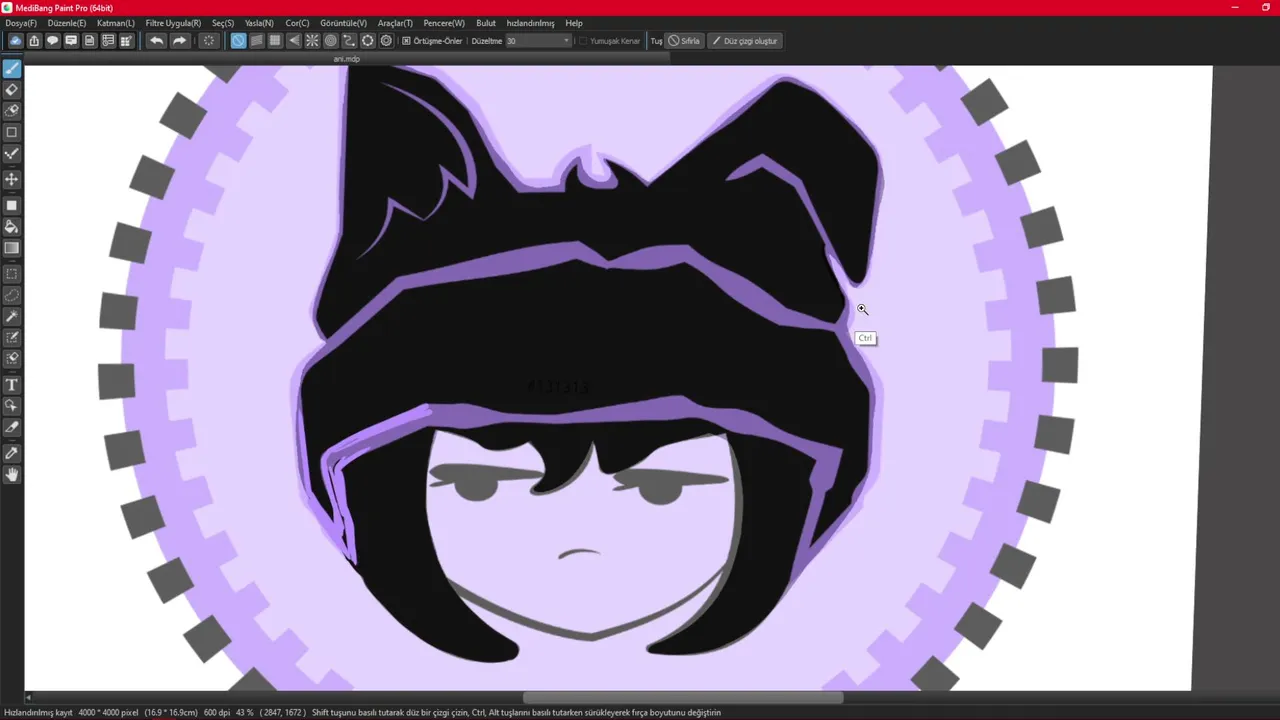The height and width of the screenshot is (720, 1280).
Task: Click the ellipse snap settings icon
Action: (x=368, y=41)
